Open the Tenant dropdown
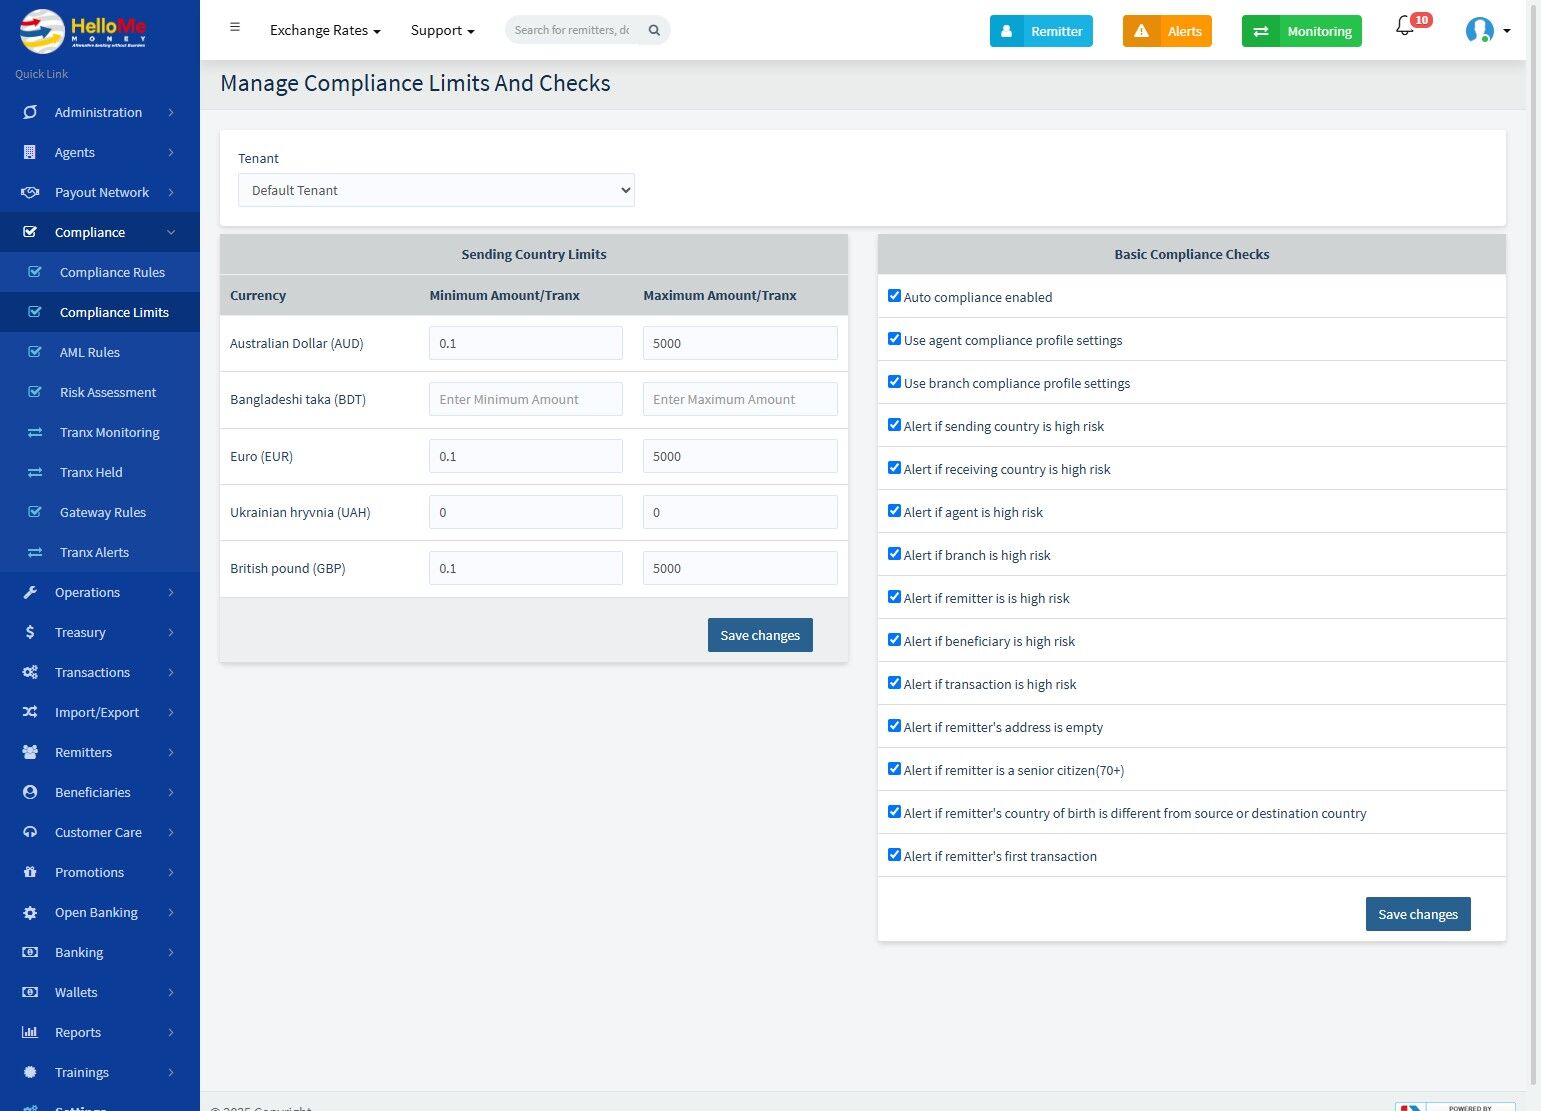This screenshot has height=1111, width=1541. pos(436,190)
